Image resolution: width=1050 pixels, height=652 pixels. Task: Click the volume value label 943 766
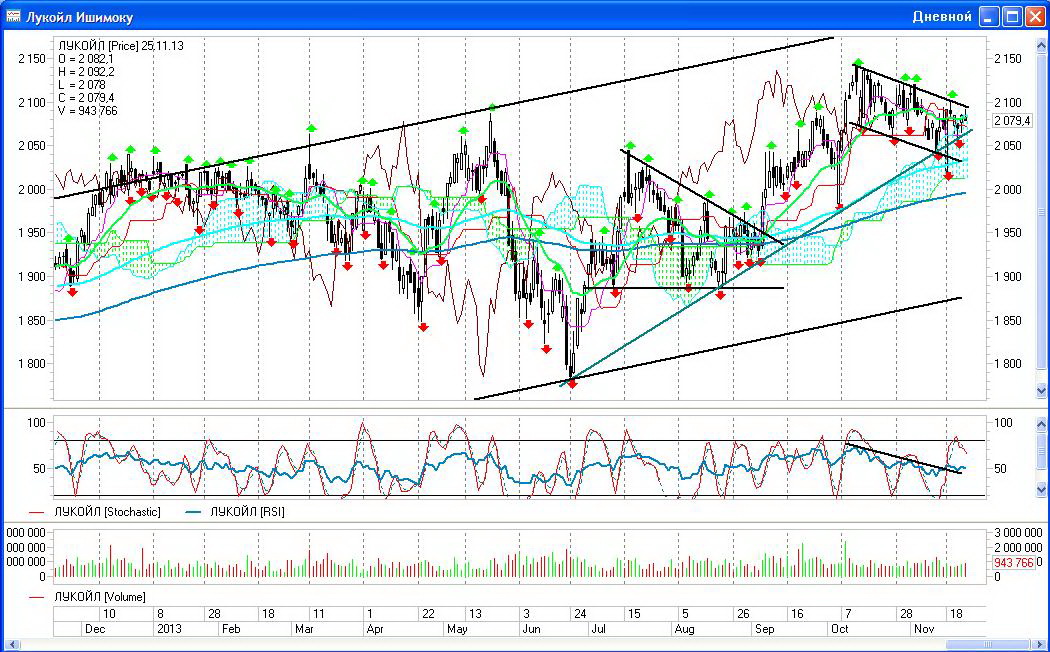1010,564
